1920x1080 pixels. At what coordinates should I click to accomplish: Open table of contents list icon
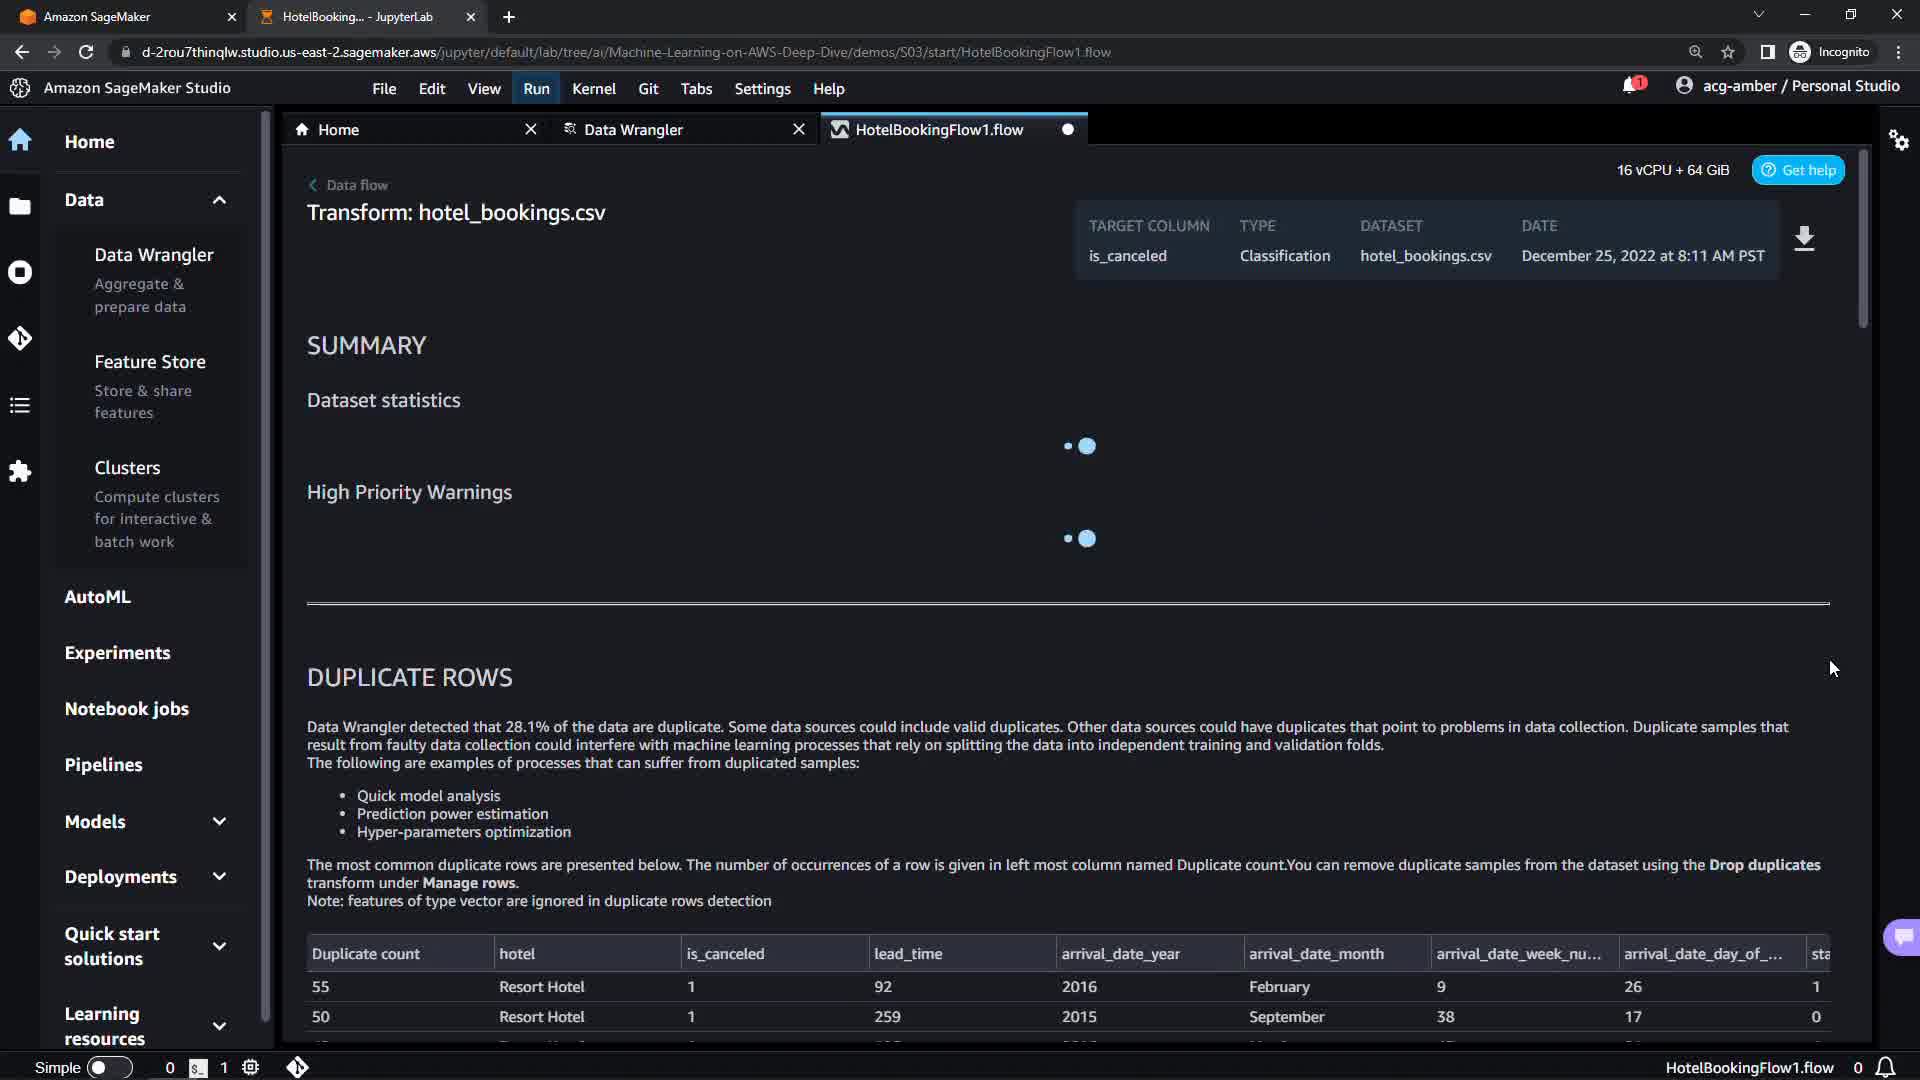click(20, 405)
